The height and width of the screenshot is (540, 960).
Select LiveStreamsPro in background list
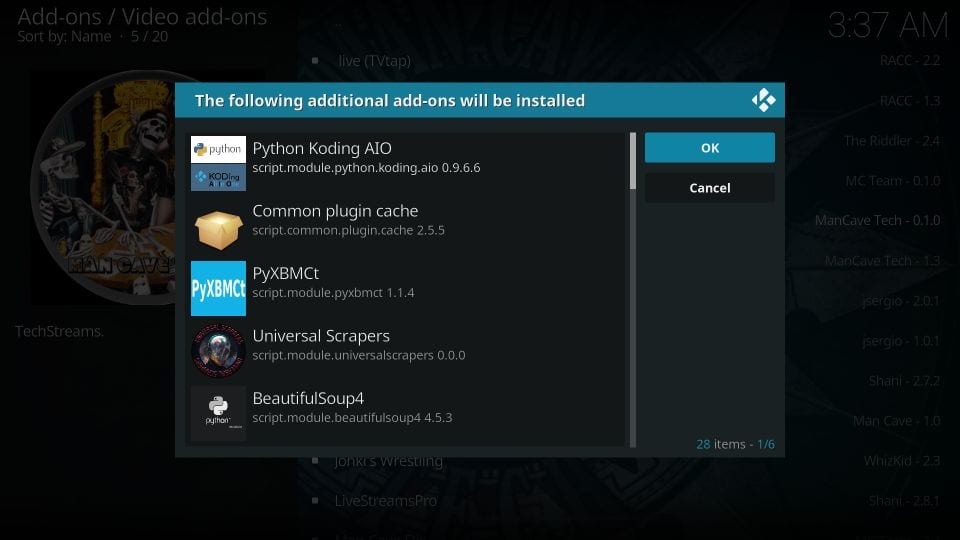click(x=386, y=501)
